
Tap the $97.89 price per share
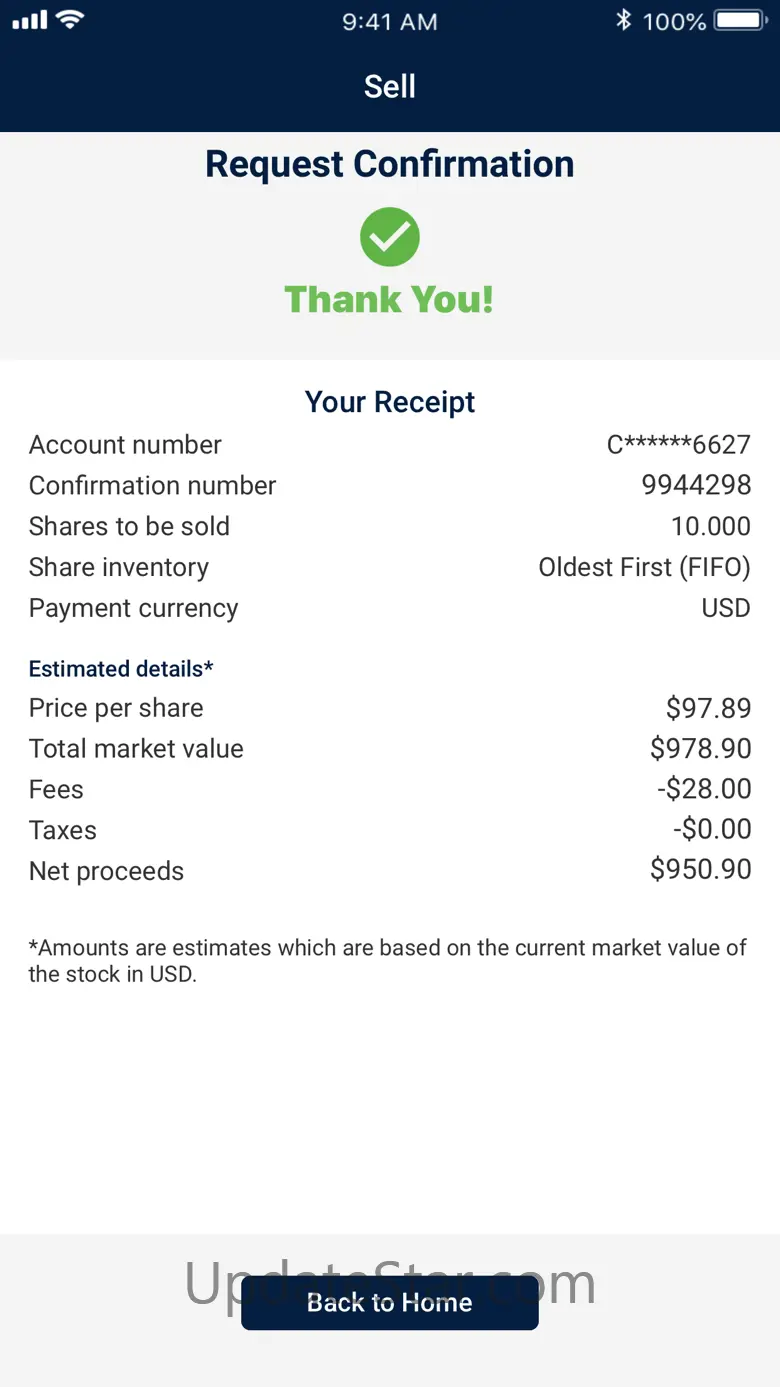(708, 708)
